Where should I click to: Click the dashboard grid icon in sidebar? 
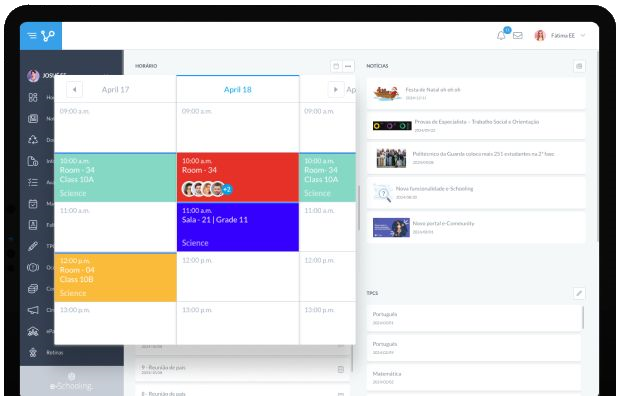tap(33, 97)
